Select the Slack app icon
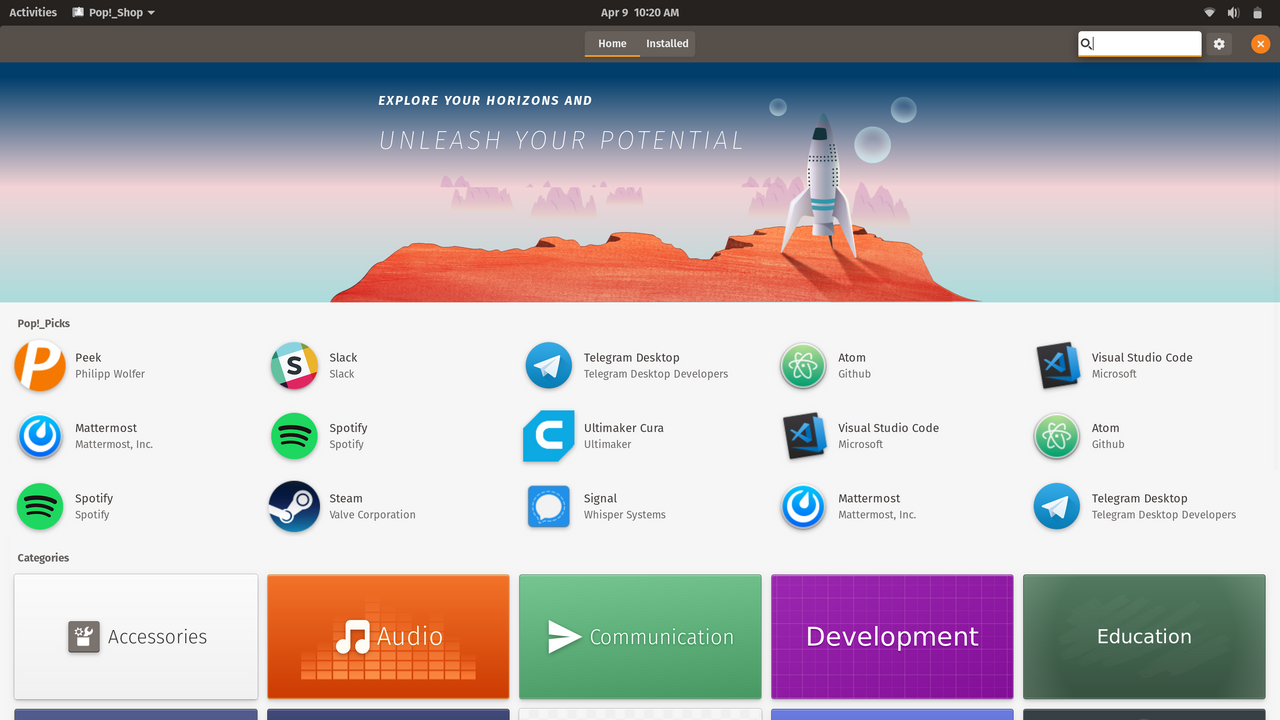Viewport: 1280px width, 720px height. 293,365
